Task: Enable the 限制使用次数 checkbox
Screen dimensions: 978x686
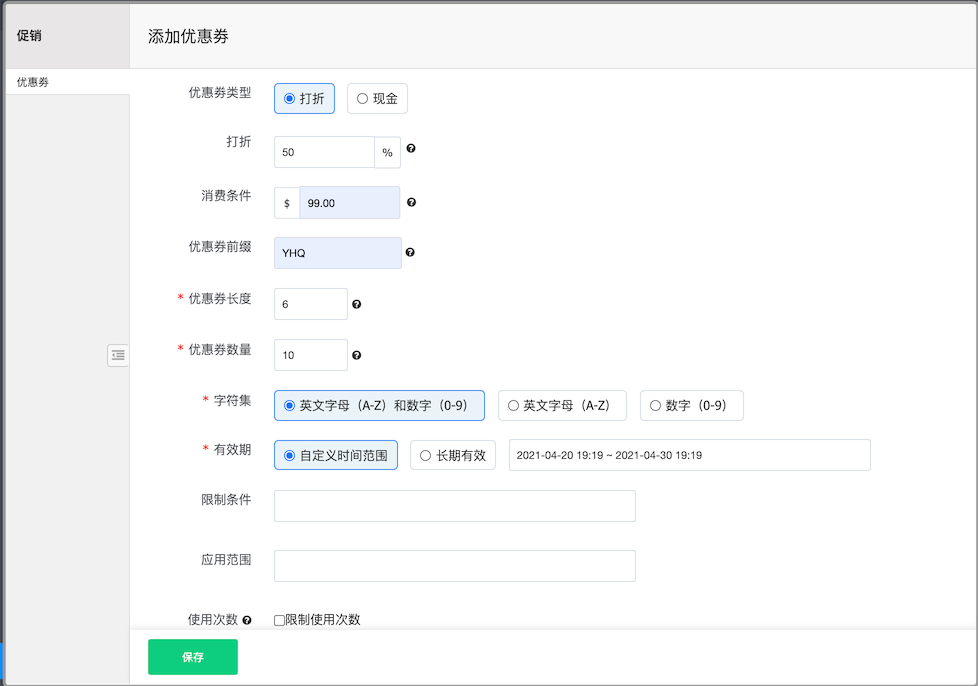Action: pyautogui.click(x=278, y=620)
